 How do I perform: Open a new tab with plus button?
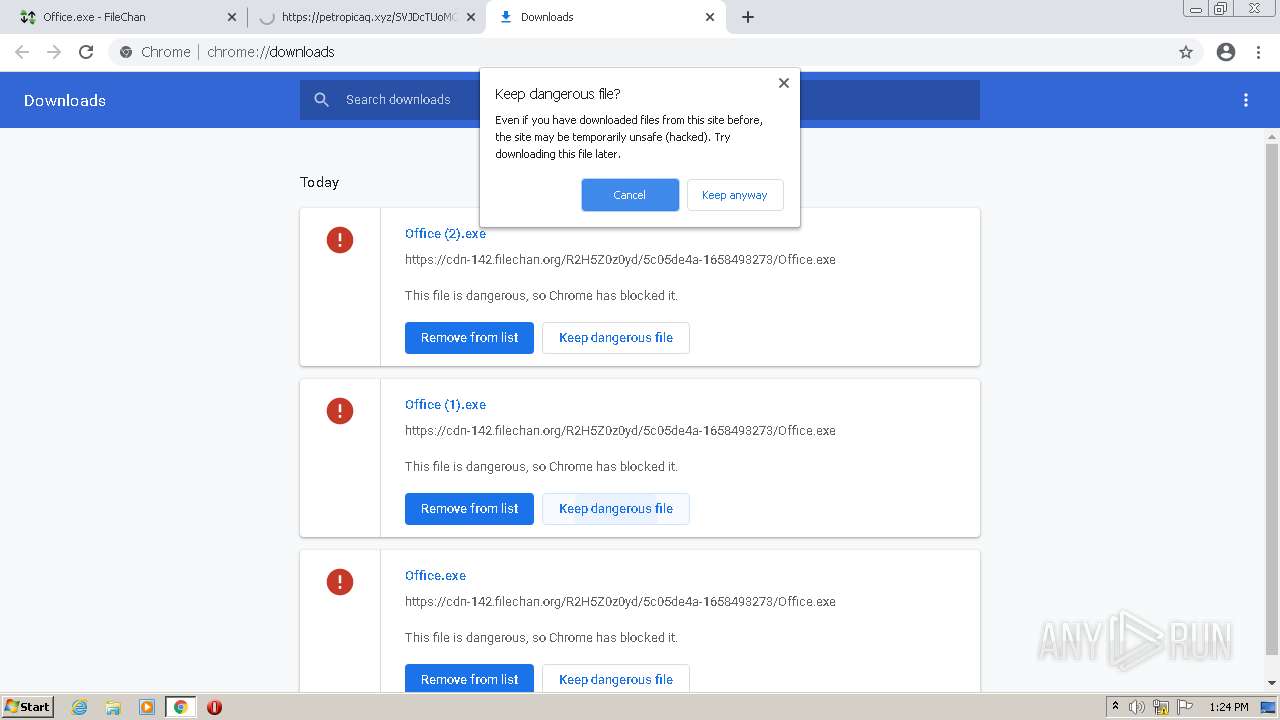coord(748,17)
